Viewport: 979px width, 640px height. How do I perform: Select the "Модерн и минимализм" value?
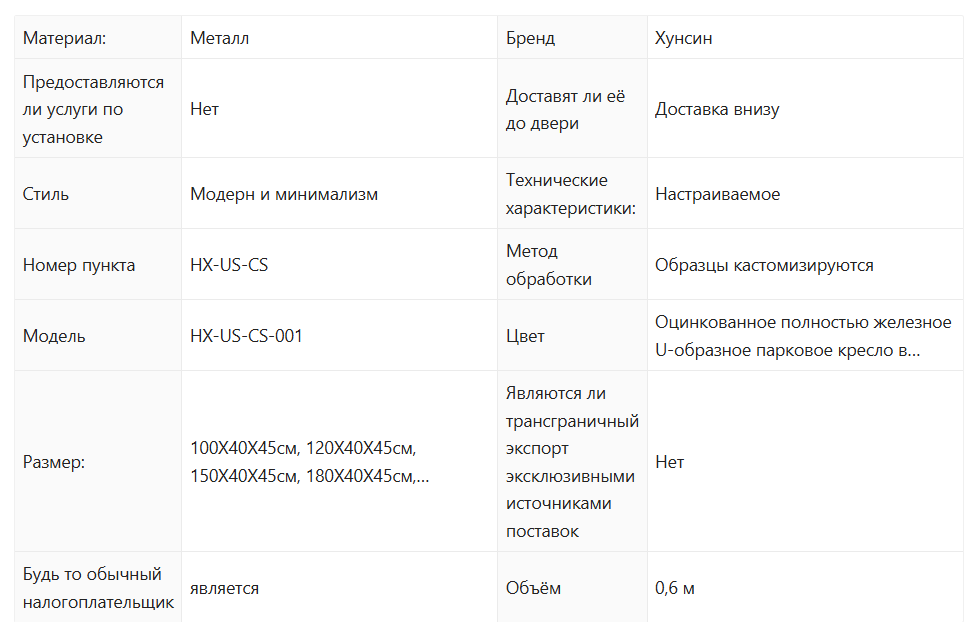point(284,194)
